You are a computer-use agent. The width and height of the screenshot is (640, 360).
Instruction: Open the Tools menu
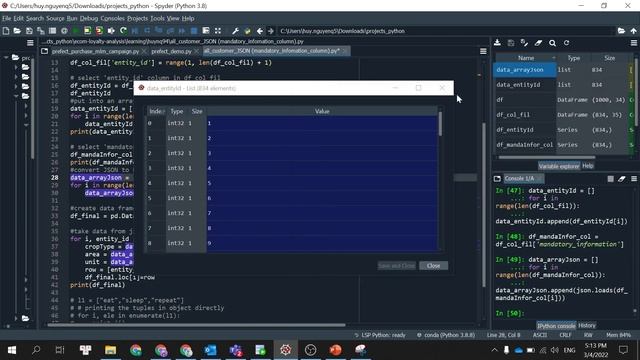157,18
